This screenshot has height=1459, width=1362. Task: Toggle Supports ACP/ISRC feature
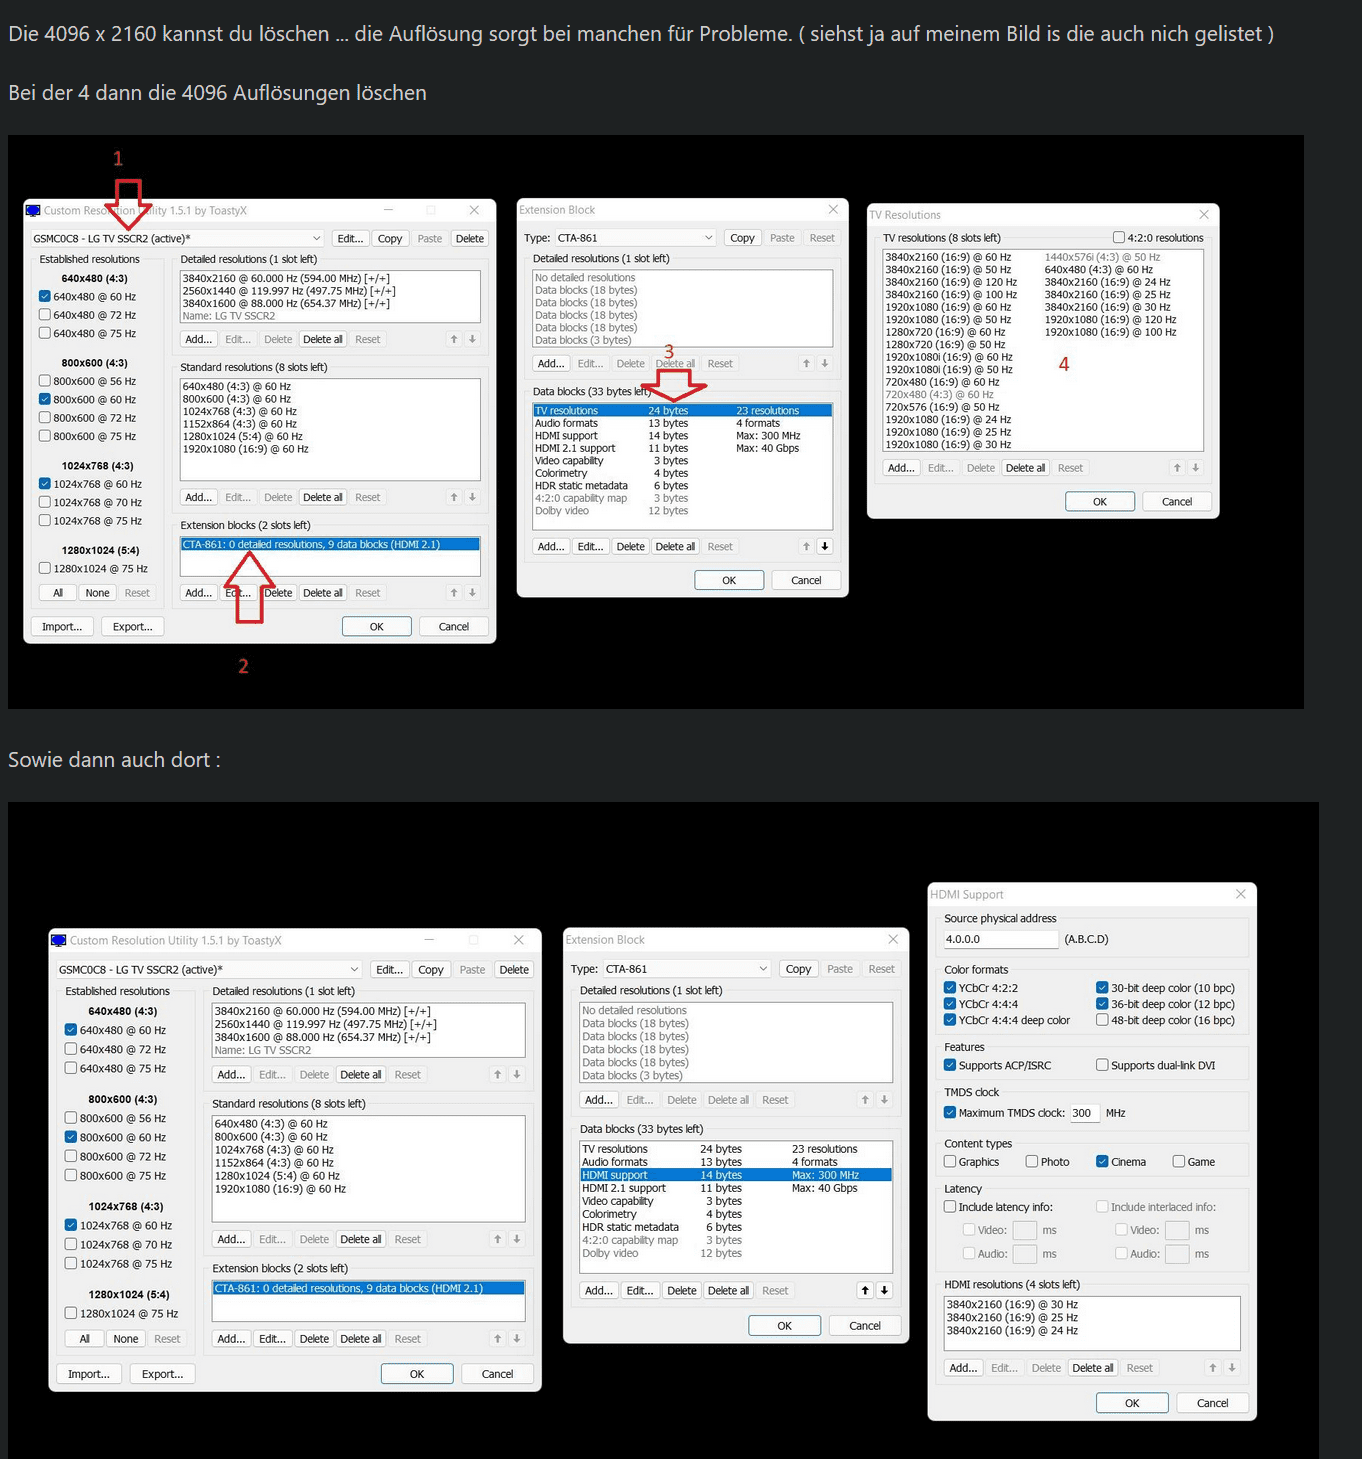[950, 1065]
